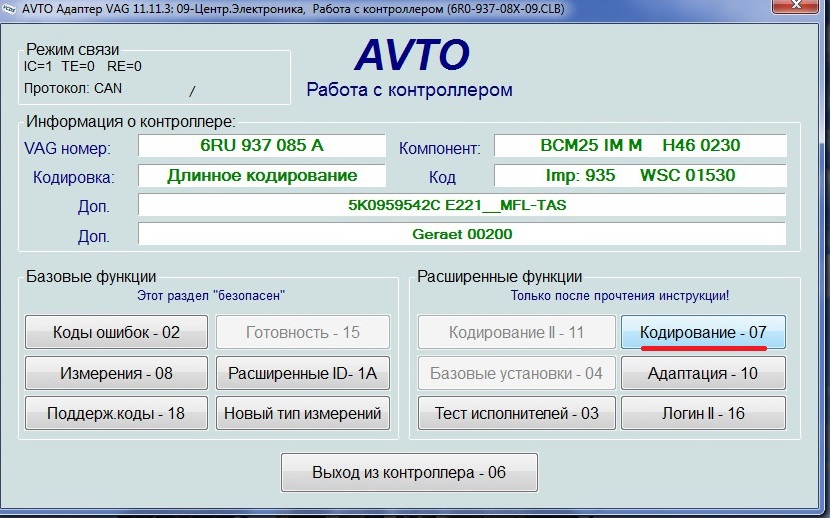Screen dimensions: 830x518
Task: Select Поддерж.коды - 18 button
Action: (x=116, y=413)
